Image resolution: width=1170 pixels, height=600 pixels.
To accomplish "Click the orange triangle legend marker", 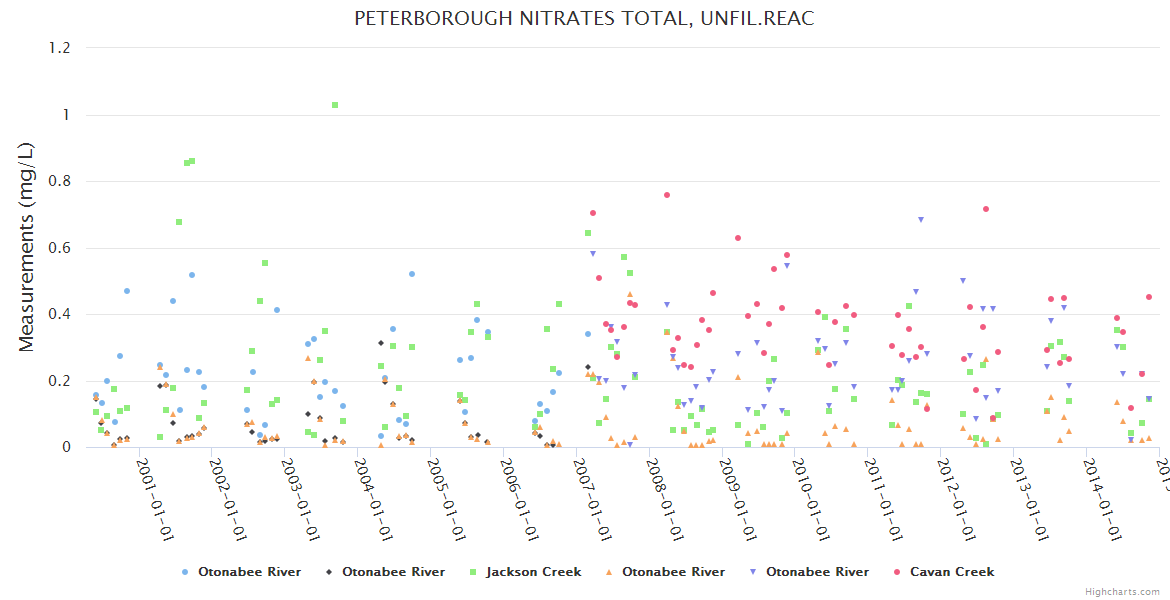I will pyautogui.click(x=609, y=572).
